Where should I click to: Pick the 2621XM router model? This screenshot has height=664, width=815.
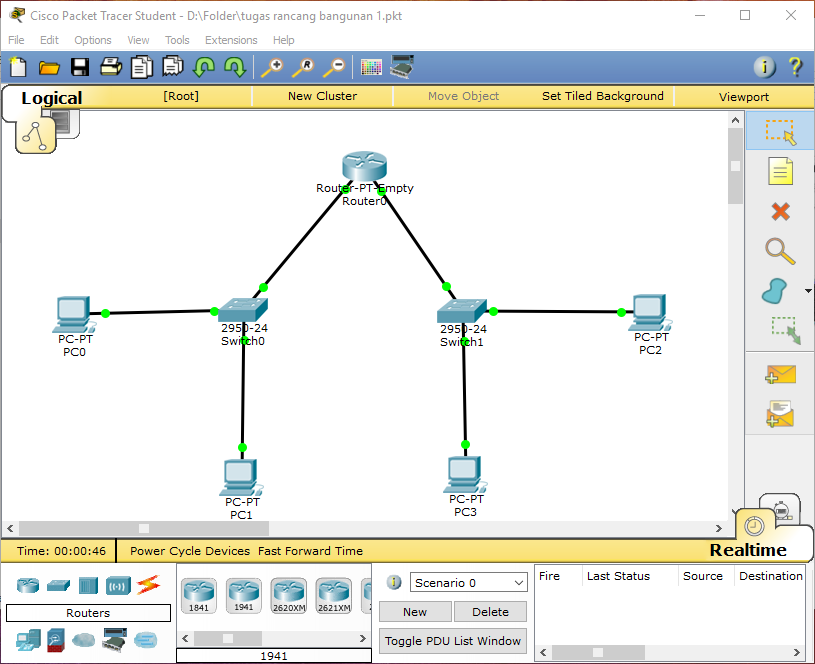[334, 596]
